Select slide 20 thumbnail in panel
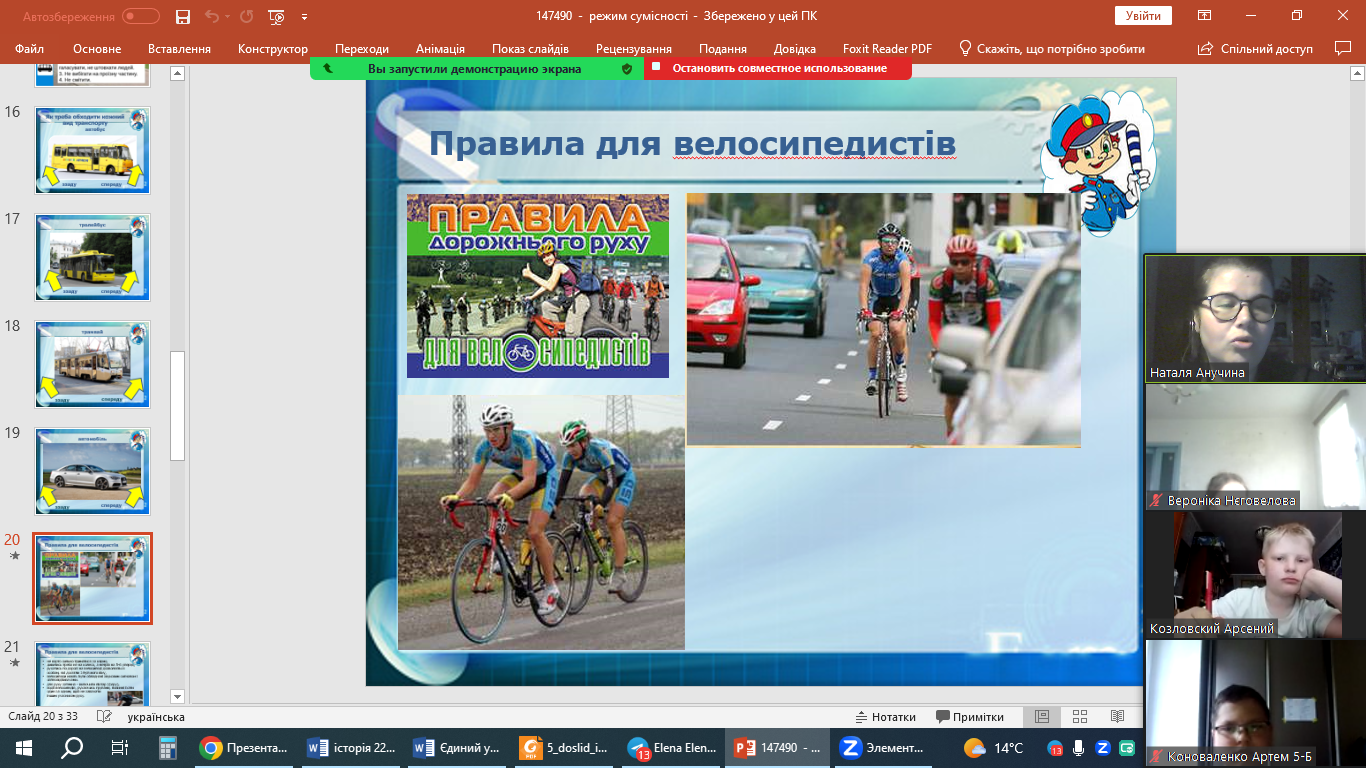The height and width of the screenshot is (768, 1366). (x=92, y=578)
